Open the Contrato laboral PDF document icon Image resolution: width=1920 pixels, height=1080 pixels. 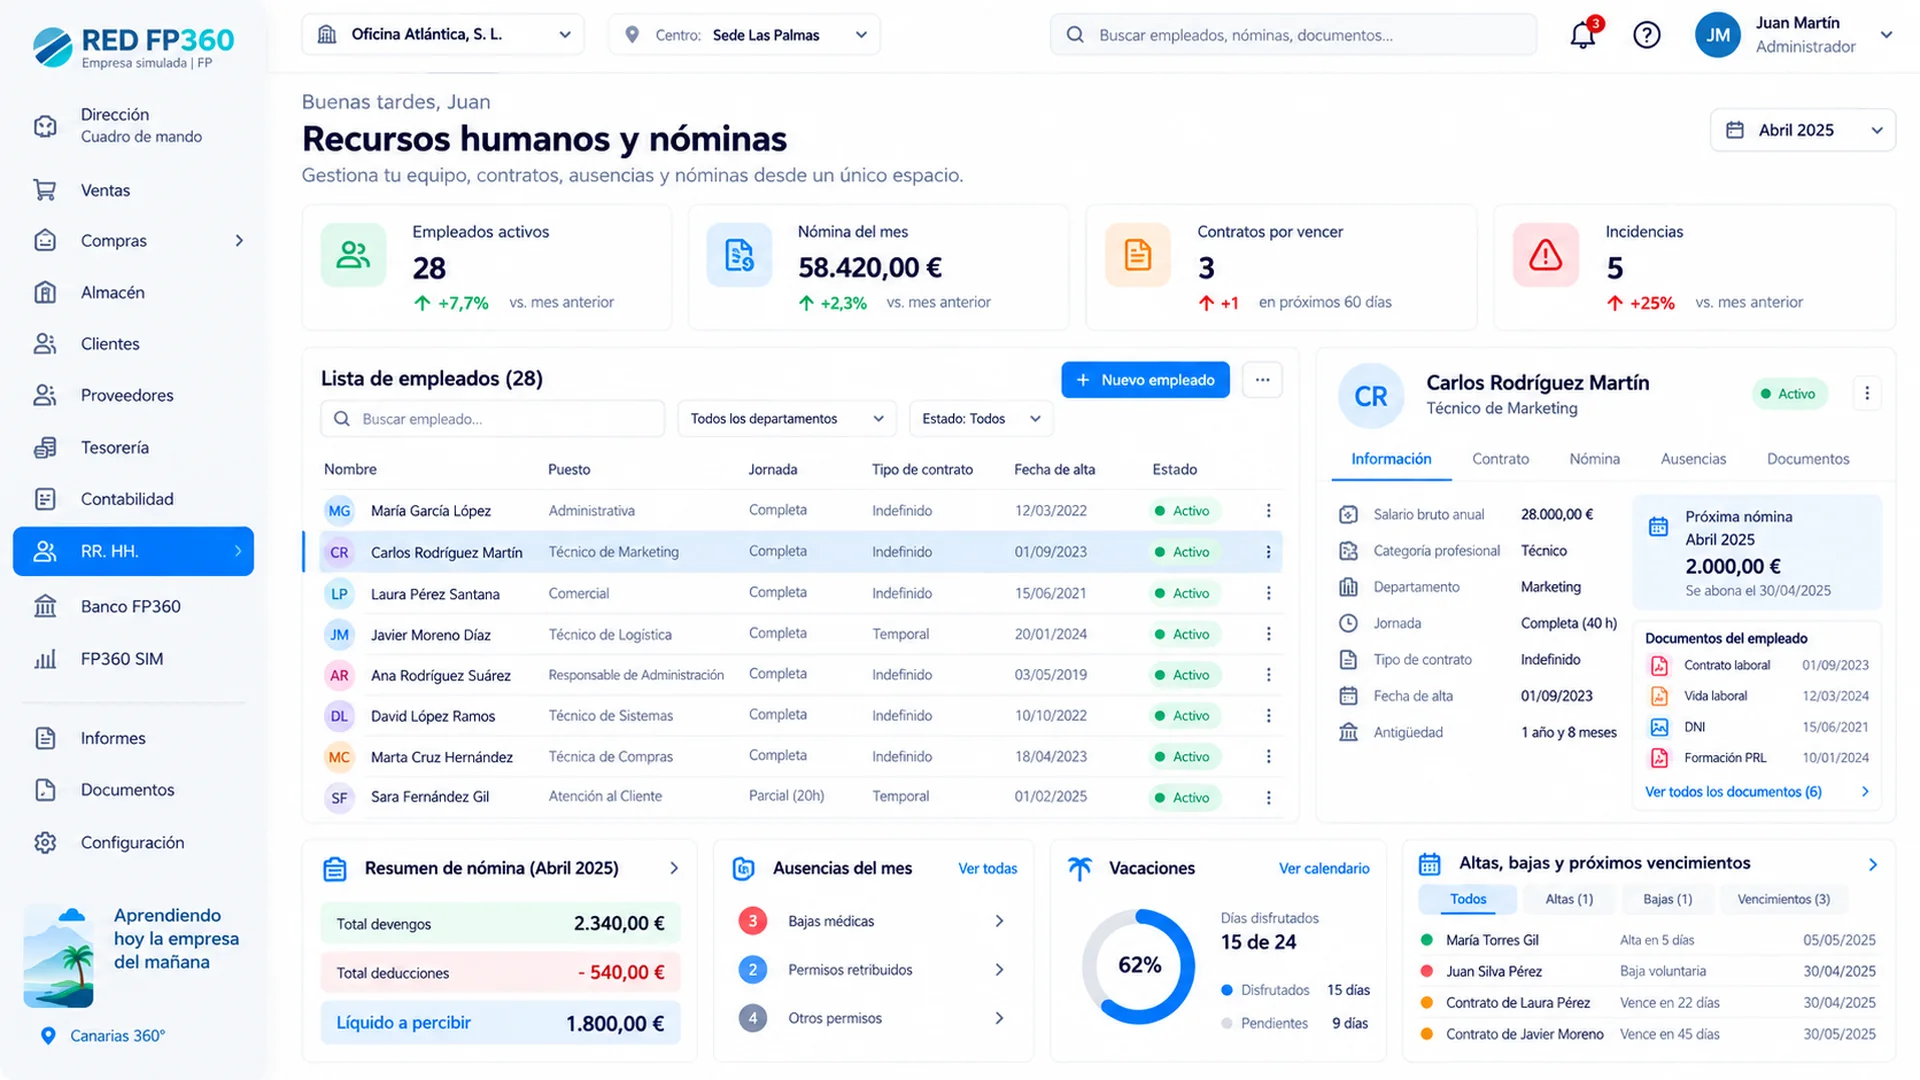tap(1659, 665)
